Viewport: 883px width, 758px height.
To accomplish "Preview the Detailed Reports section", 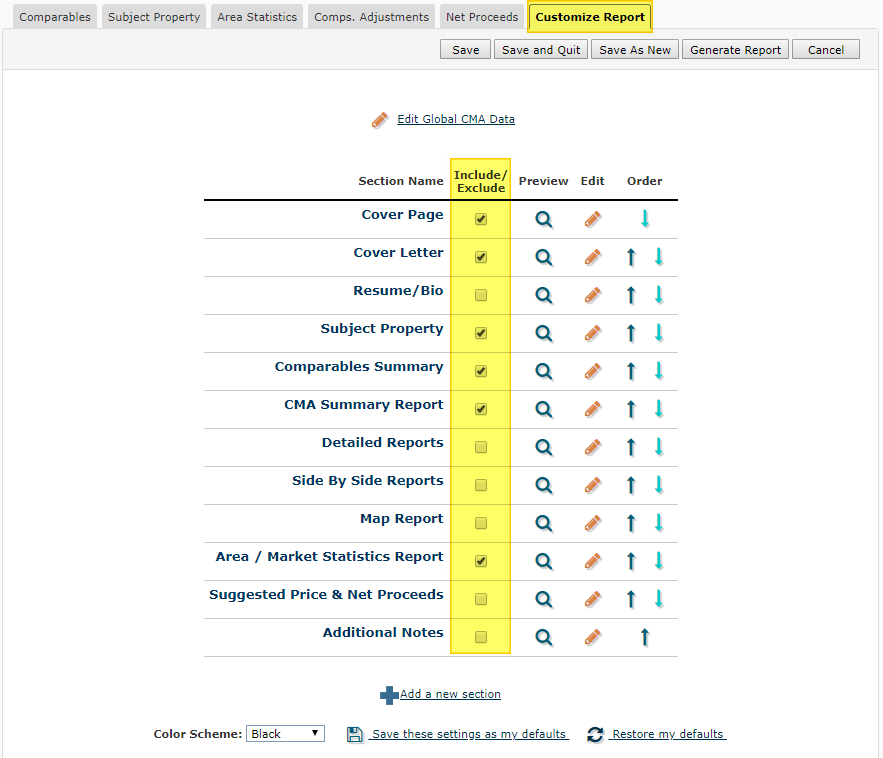I will [x=543, y=447].
